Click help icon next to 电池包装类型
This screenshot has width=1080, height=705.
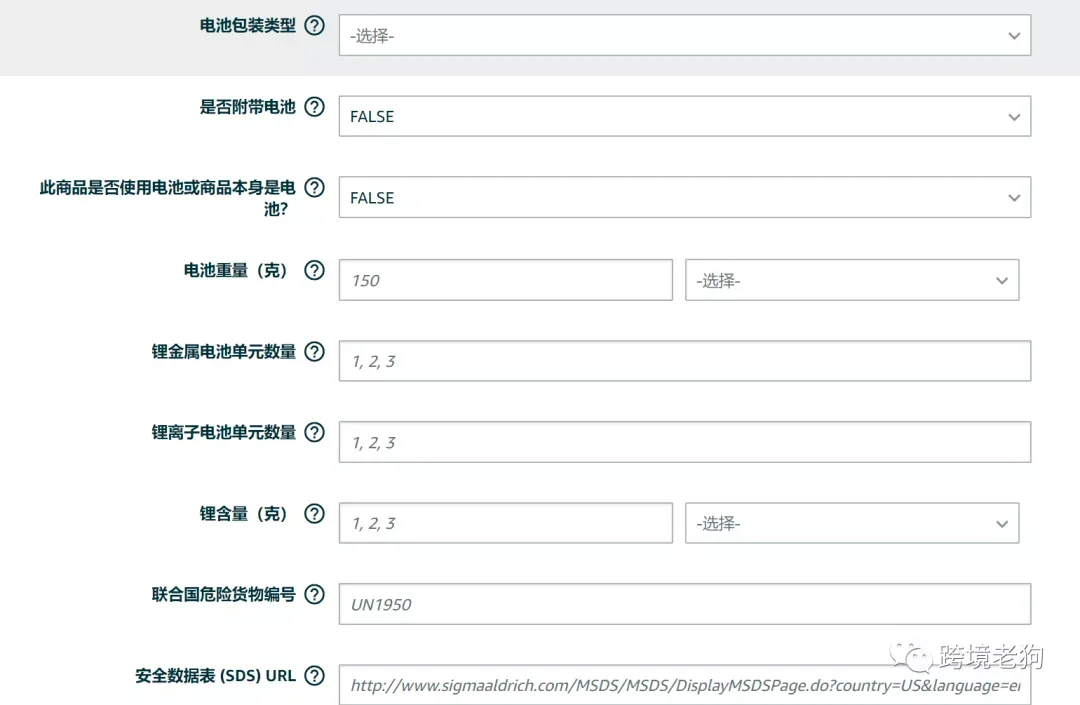point(315,25)
